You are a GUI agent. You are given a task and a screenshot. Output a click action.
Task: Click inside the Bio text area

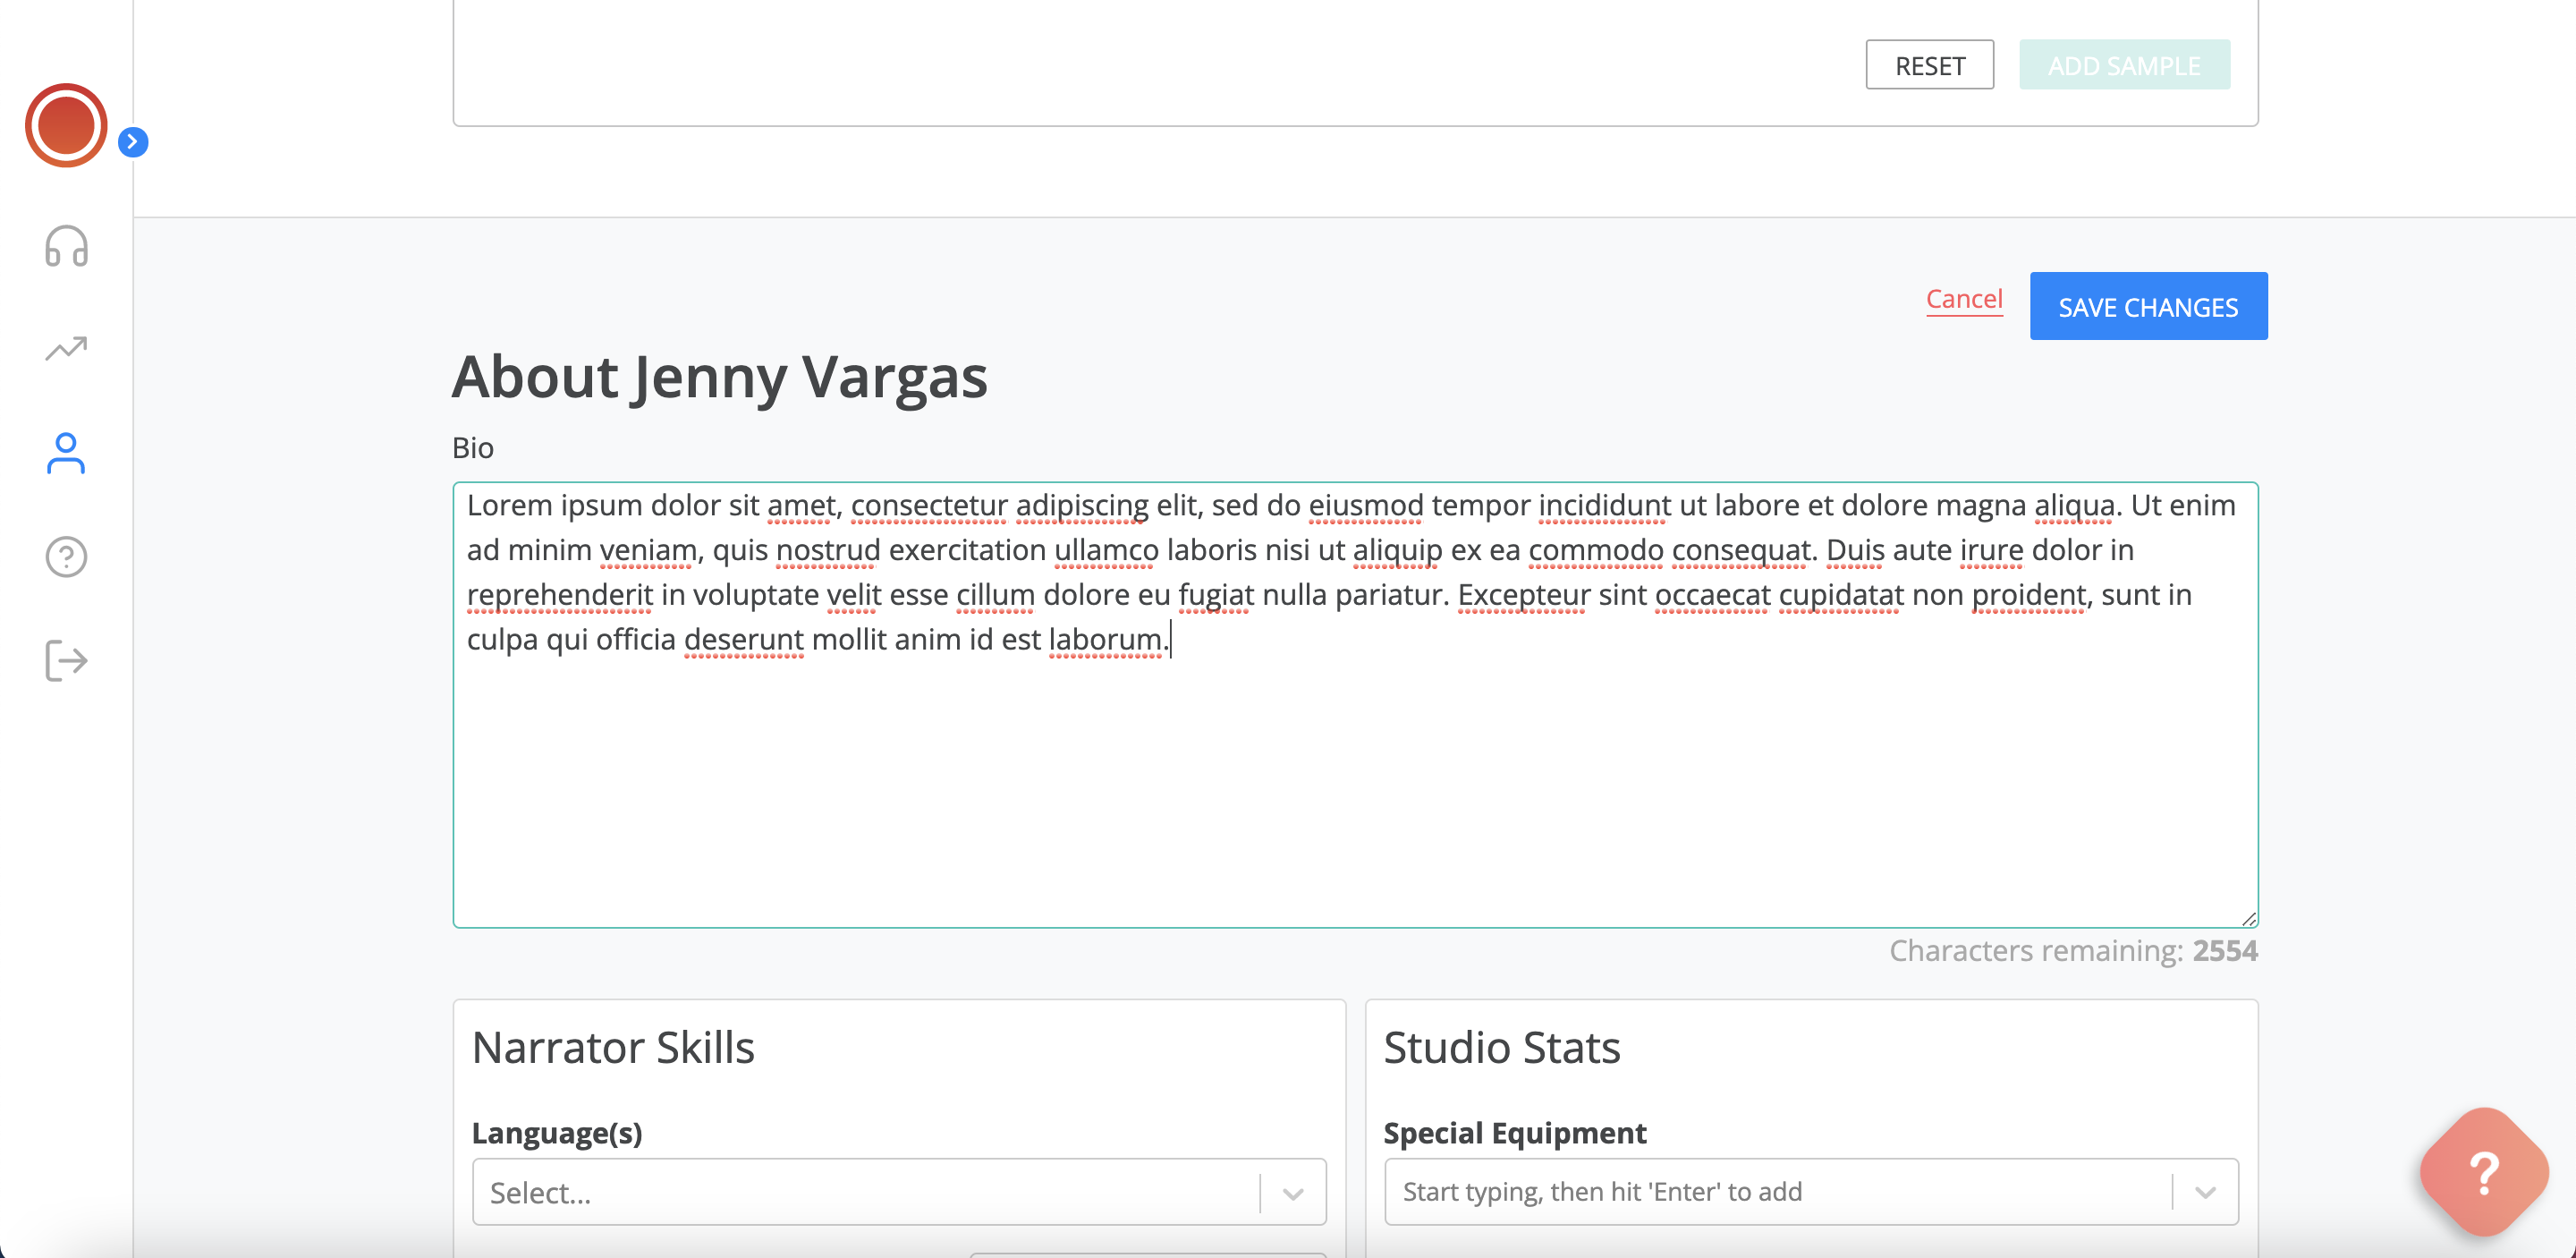[x=1355, y=705]
